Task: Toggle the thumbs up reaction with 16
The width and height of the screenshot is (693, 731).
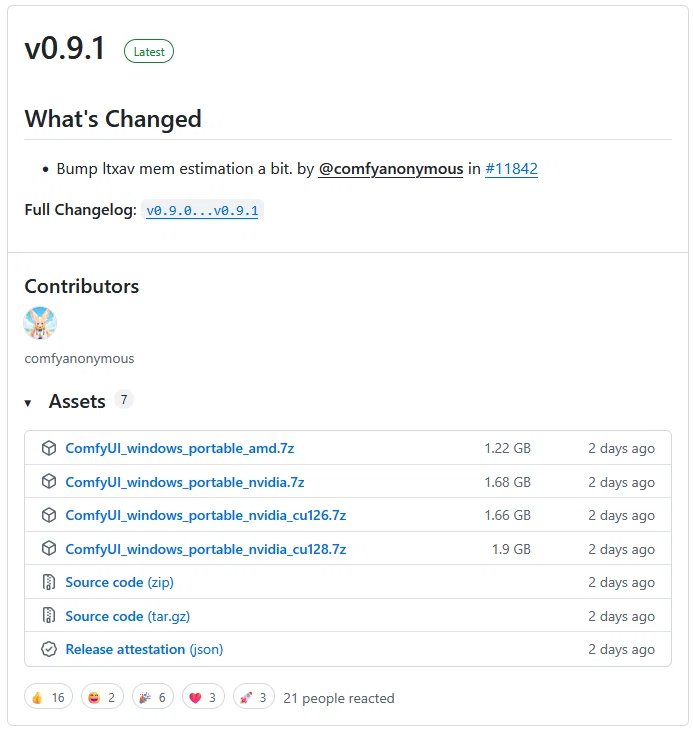Action: pyautogui.click(x=49, y=697)
